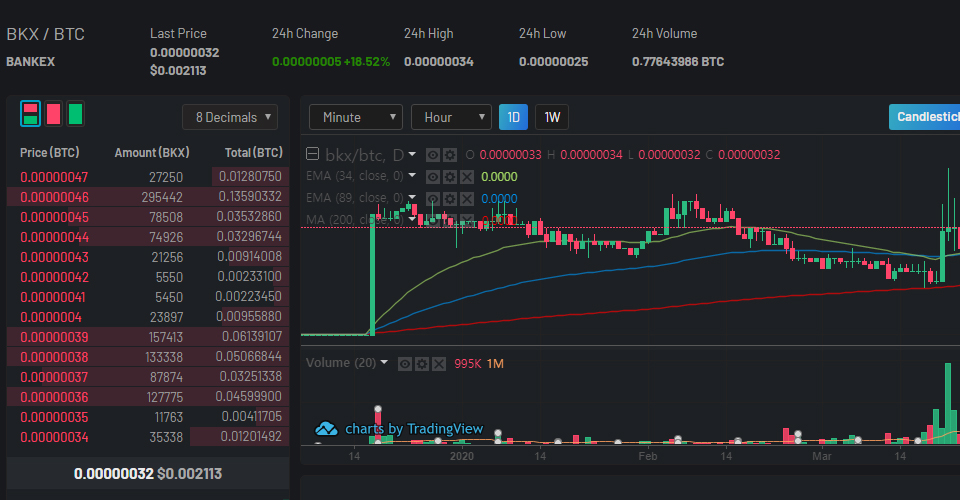Click the 24h Volume value 0.77643986 BTC

(678, 62)
